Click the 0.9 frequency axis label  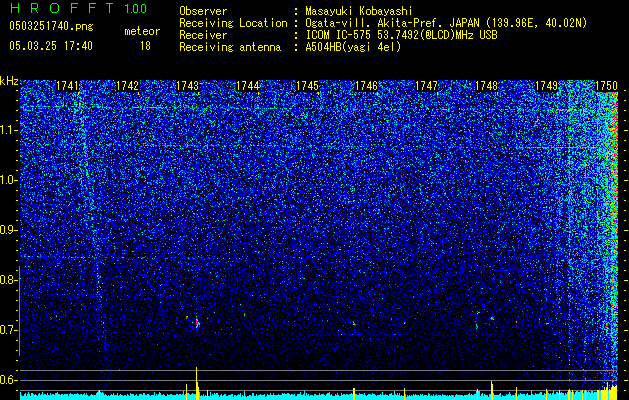pos(7,230)
